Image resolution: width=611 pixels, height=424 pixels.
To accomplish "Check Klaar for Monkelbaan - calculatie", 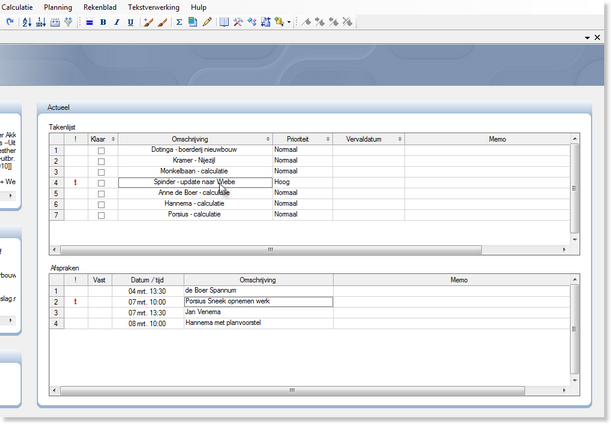I will click(x=101, y=172).
